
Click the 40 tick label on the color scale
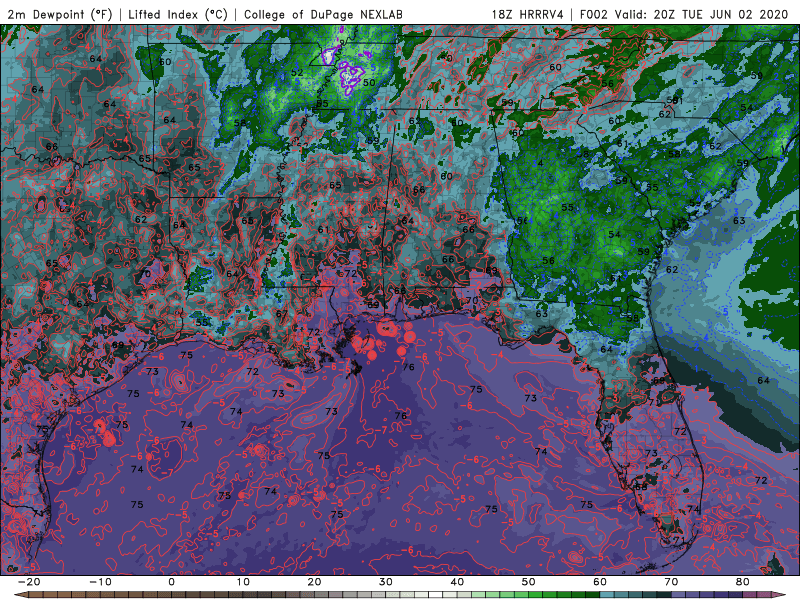(457, 582)
